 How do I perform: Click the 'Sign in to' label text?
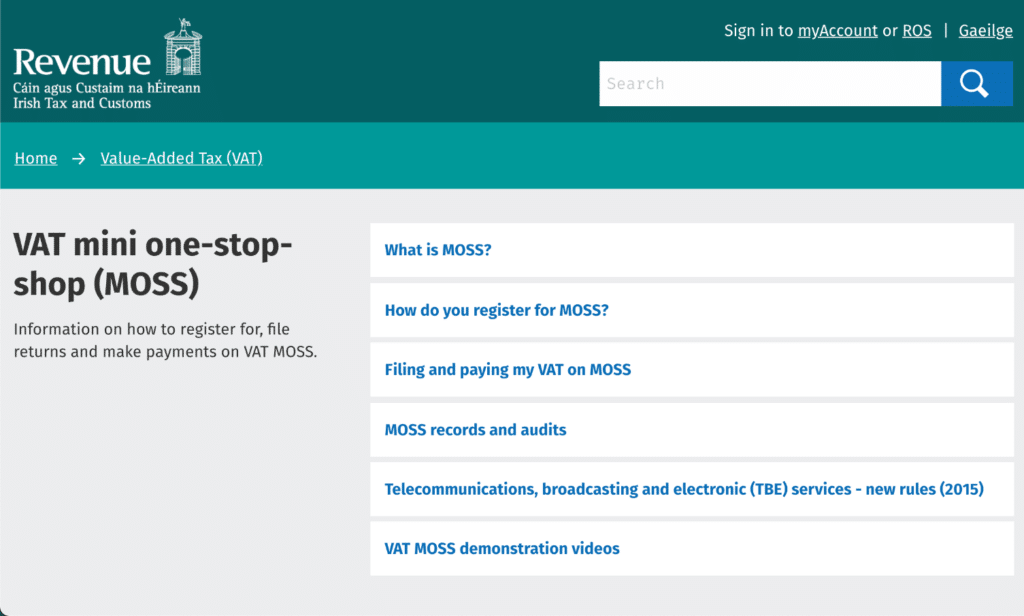pos(759,31)
